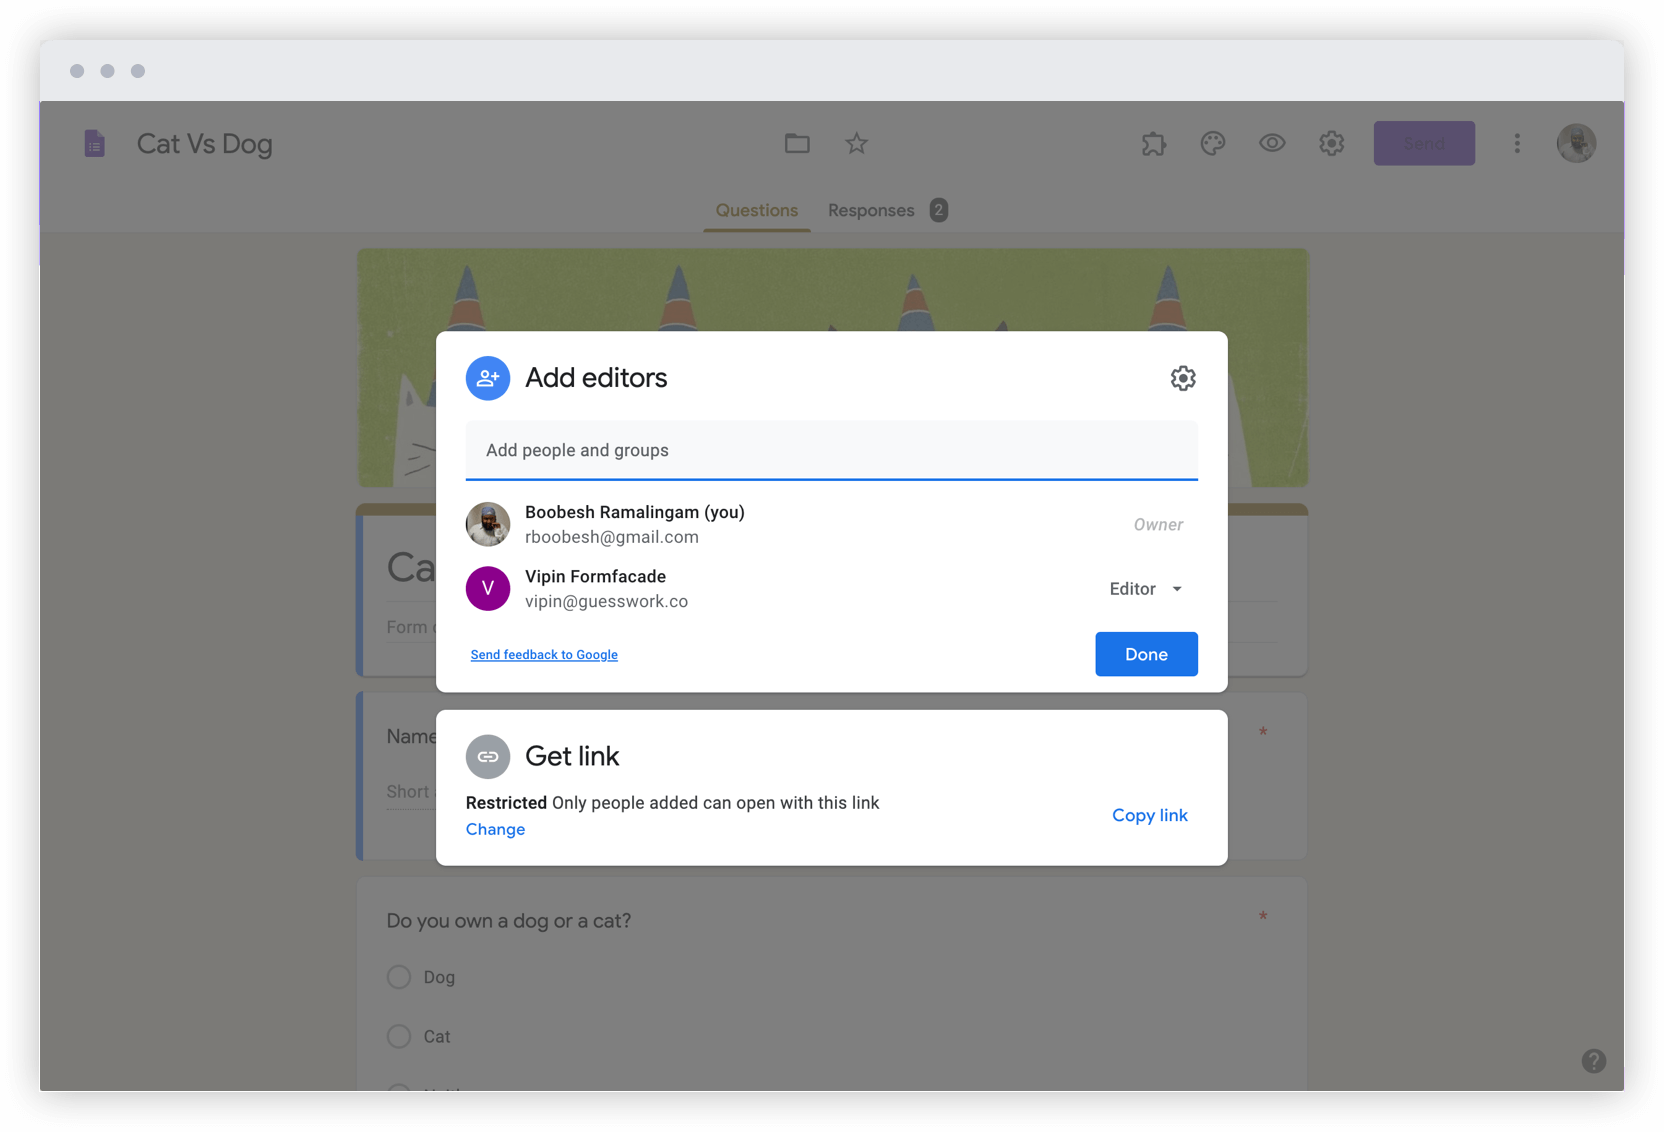Image resolution: width=1664 pixels, height=1132 pixels.
Task: Switch to the Responses tab
Action: click(x=870, y=210)
